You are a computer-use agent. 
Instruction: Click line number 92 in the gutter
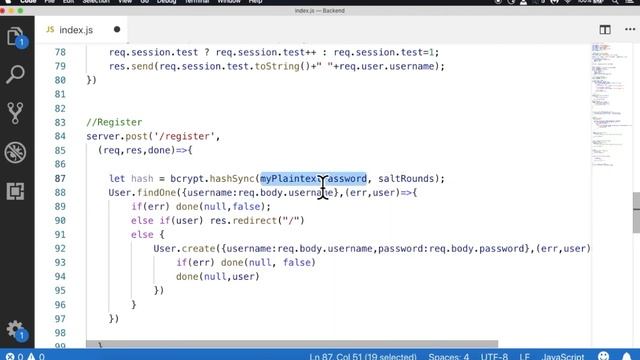pyautogui.click(x=60, y=249)
